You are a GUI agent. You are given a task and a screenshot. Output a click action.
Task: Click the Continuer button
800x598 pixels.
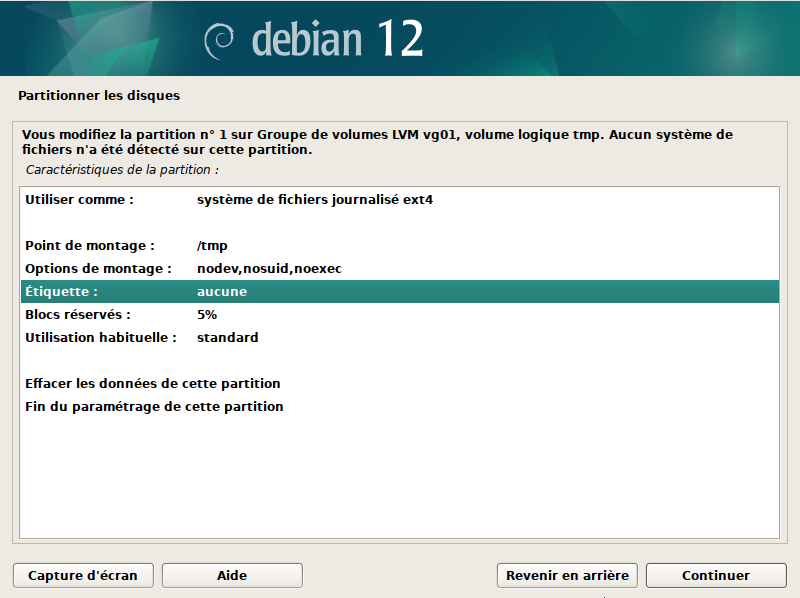click(716, 576)
